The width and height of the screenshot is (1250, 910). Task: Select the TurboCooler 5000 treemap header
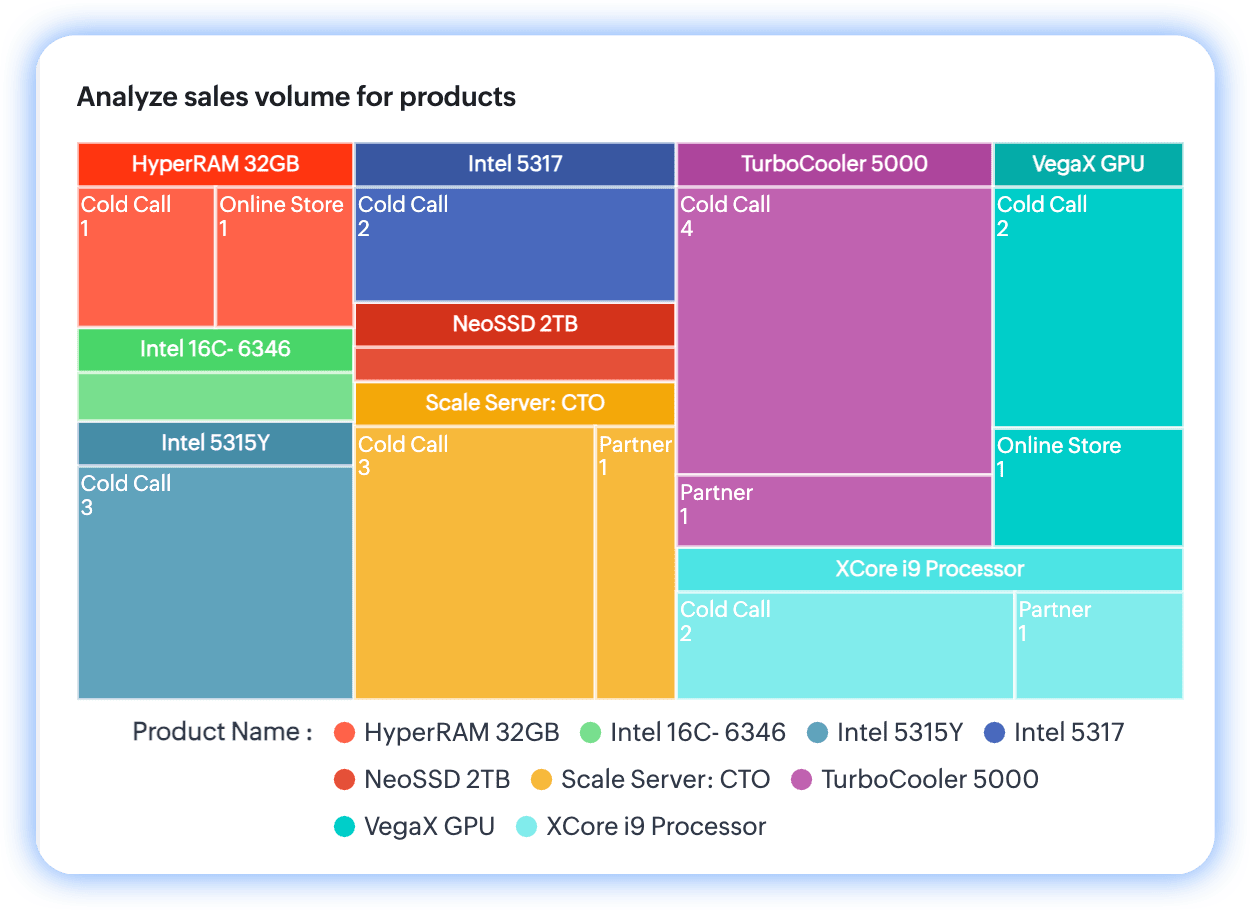pos(834,164)
